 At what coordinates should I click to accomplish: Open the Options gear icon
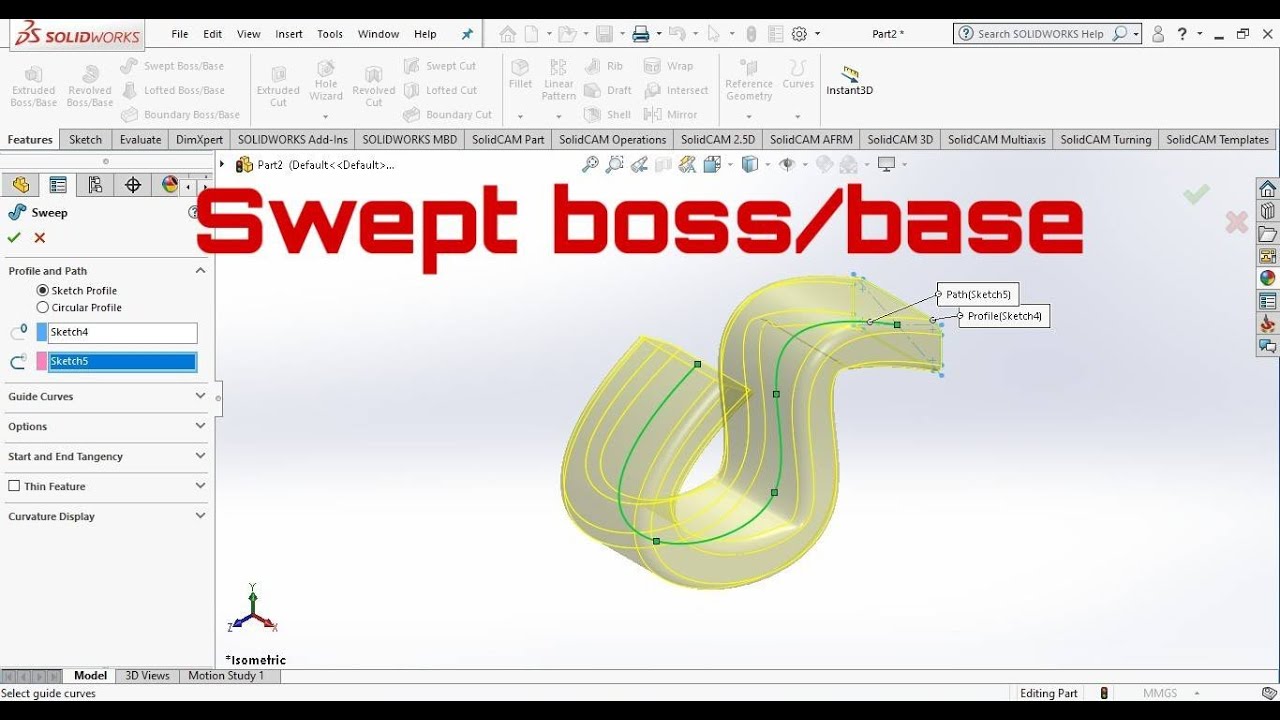click(799, 34)
